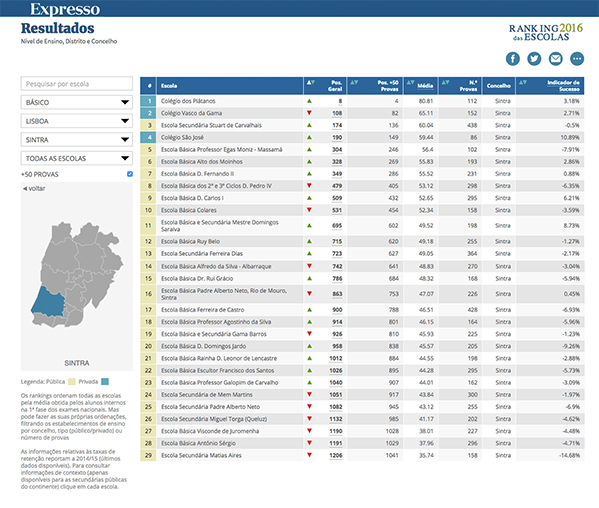Viewport: 599px width, 508px height.
Task: Click the Expresso logo
Action: click(x=65, y=9)
